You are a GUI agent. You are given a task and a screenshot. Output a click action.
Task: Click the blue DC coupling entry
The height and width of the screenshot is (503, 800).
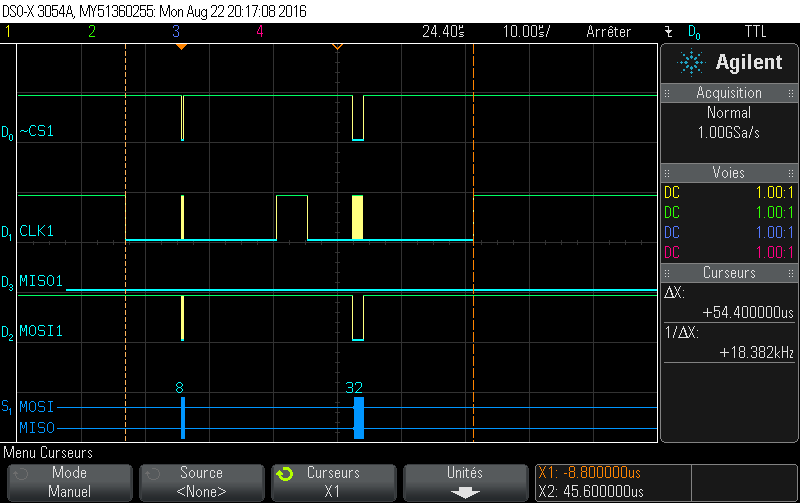(x=672, y=233)
